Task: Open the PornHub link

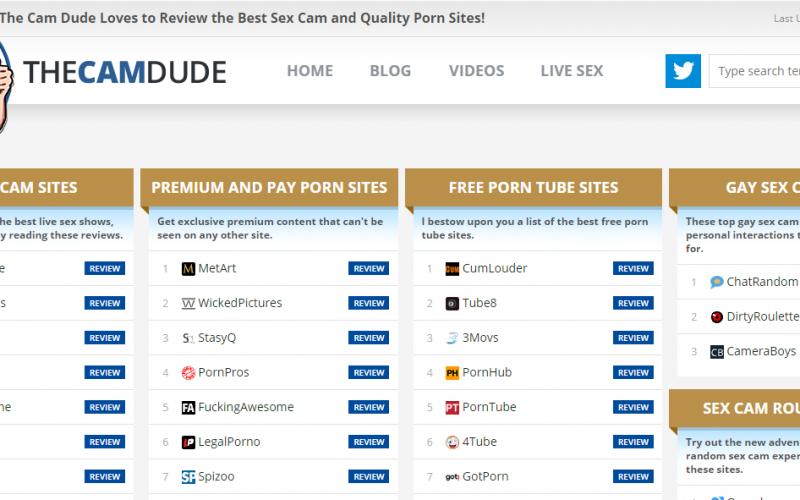Action: (x=487, y=372)
